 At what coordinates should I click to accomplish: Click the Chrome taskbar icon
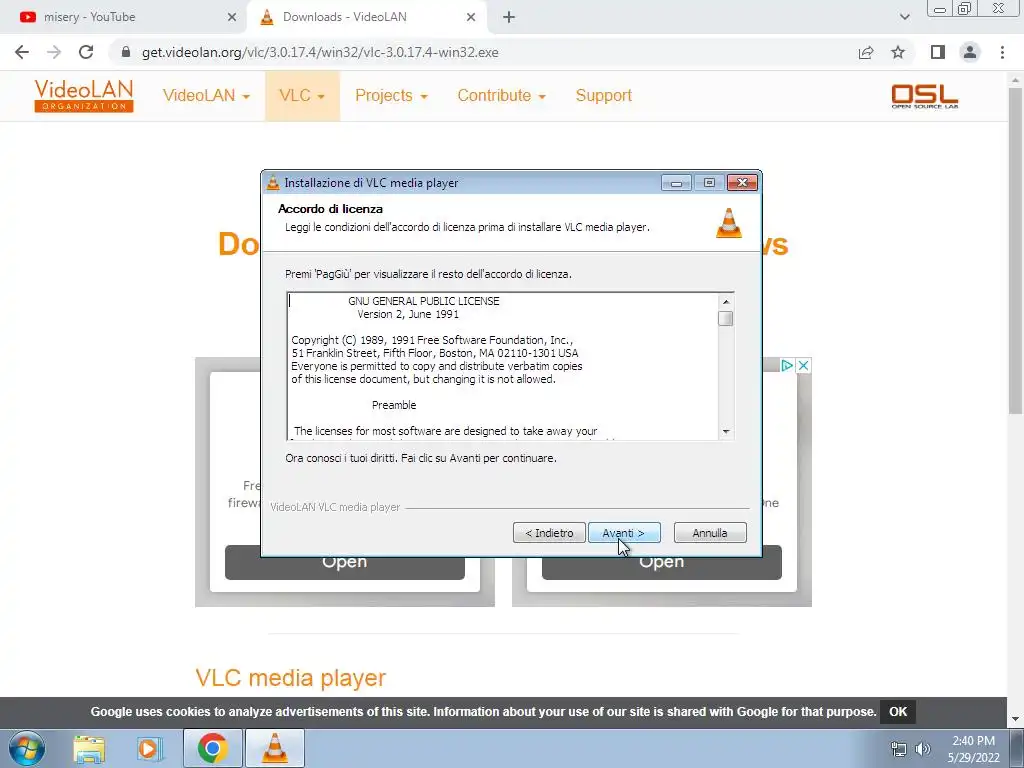[212, 748]
